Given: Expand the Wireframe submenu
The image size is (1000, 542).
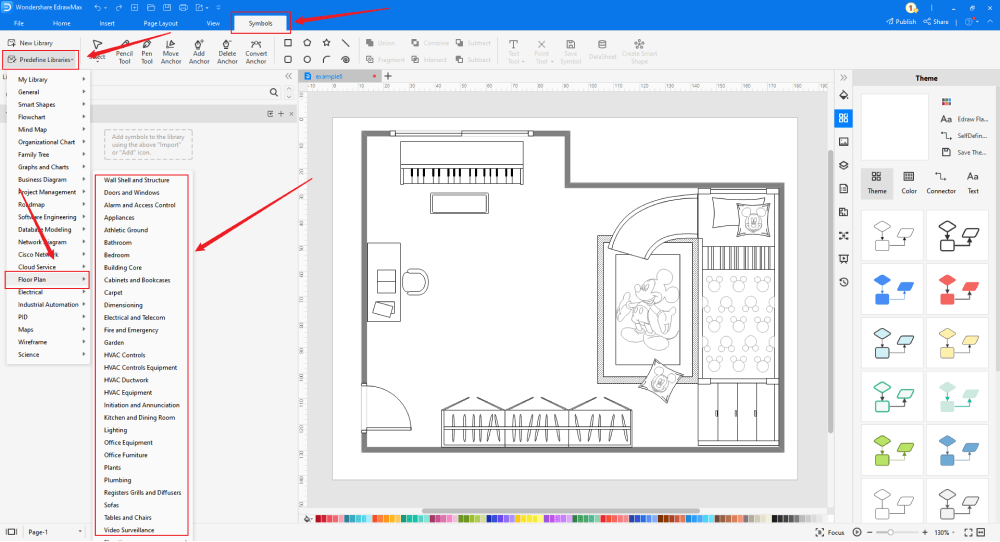Looking at the screenshot, I should (48, 342).
